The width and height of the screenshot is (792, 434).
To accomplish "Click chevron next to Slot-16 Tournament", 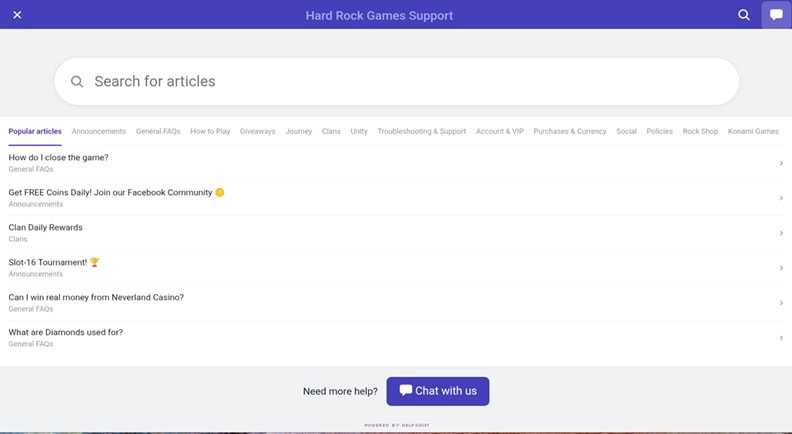I will (780, 268).
